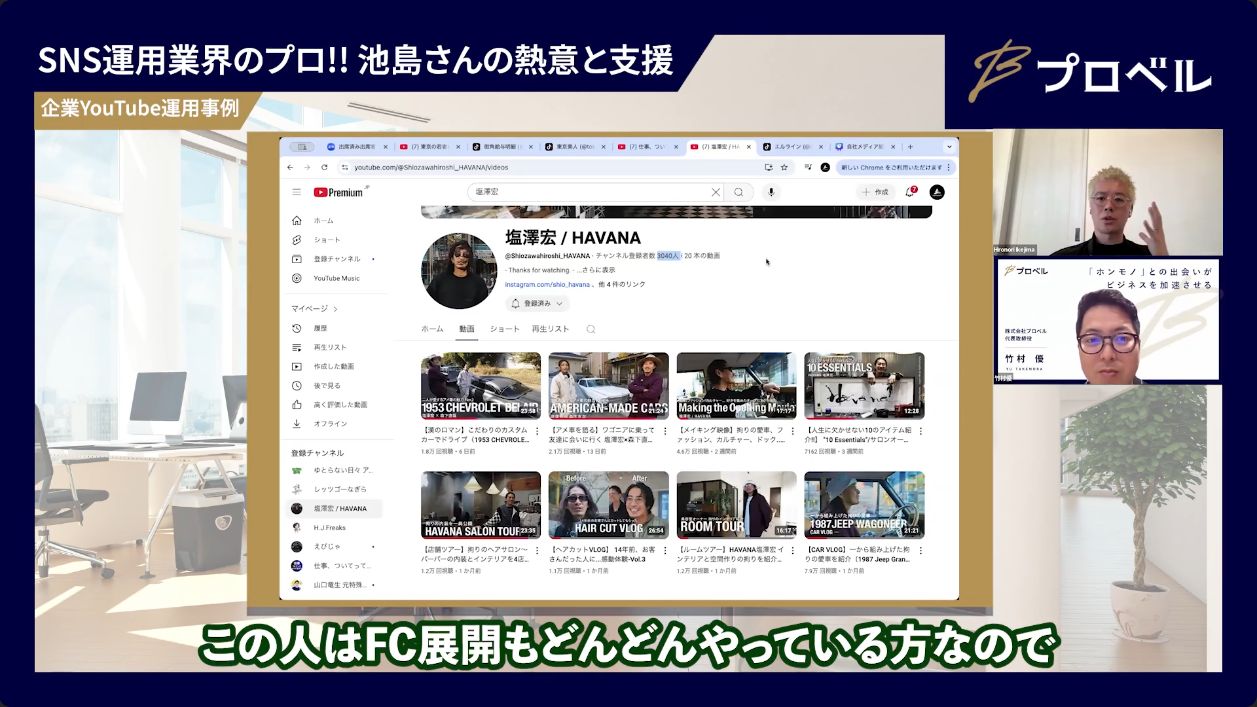Click the channel profile picture of 塩澤宏
Image resolution: width=1257 pixels, height=707 pixels.
tap(459, 271)
